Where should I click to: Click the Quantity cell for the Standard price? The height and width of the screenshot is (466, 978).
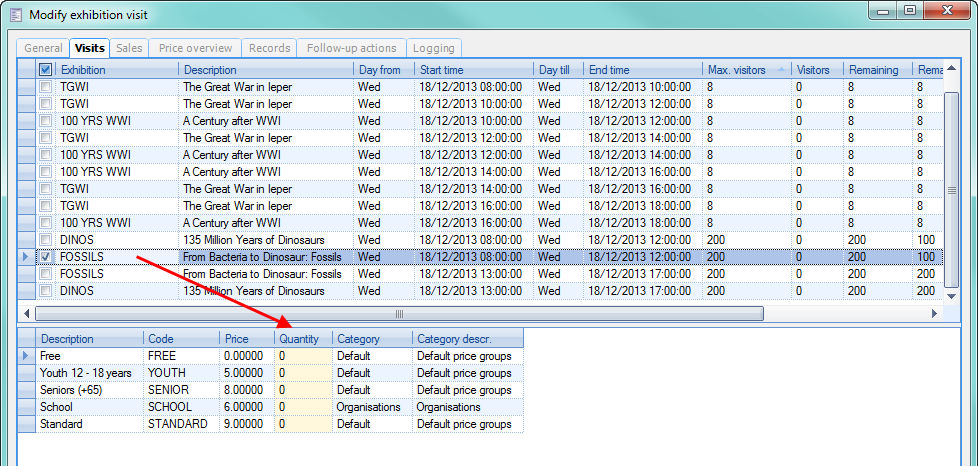(x=303, y=424)
